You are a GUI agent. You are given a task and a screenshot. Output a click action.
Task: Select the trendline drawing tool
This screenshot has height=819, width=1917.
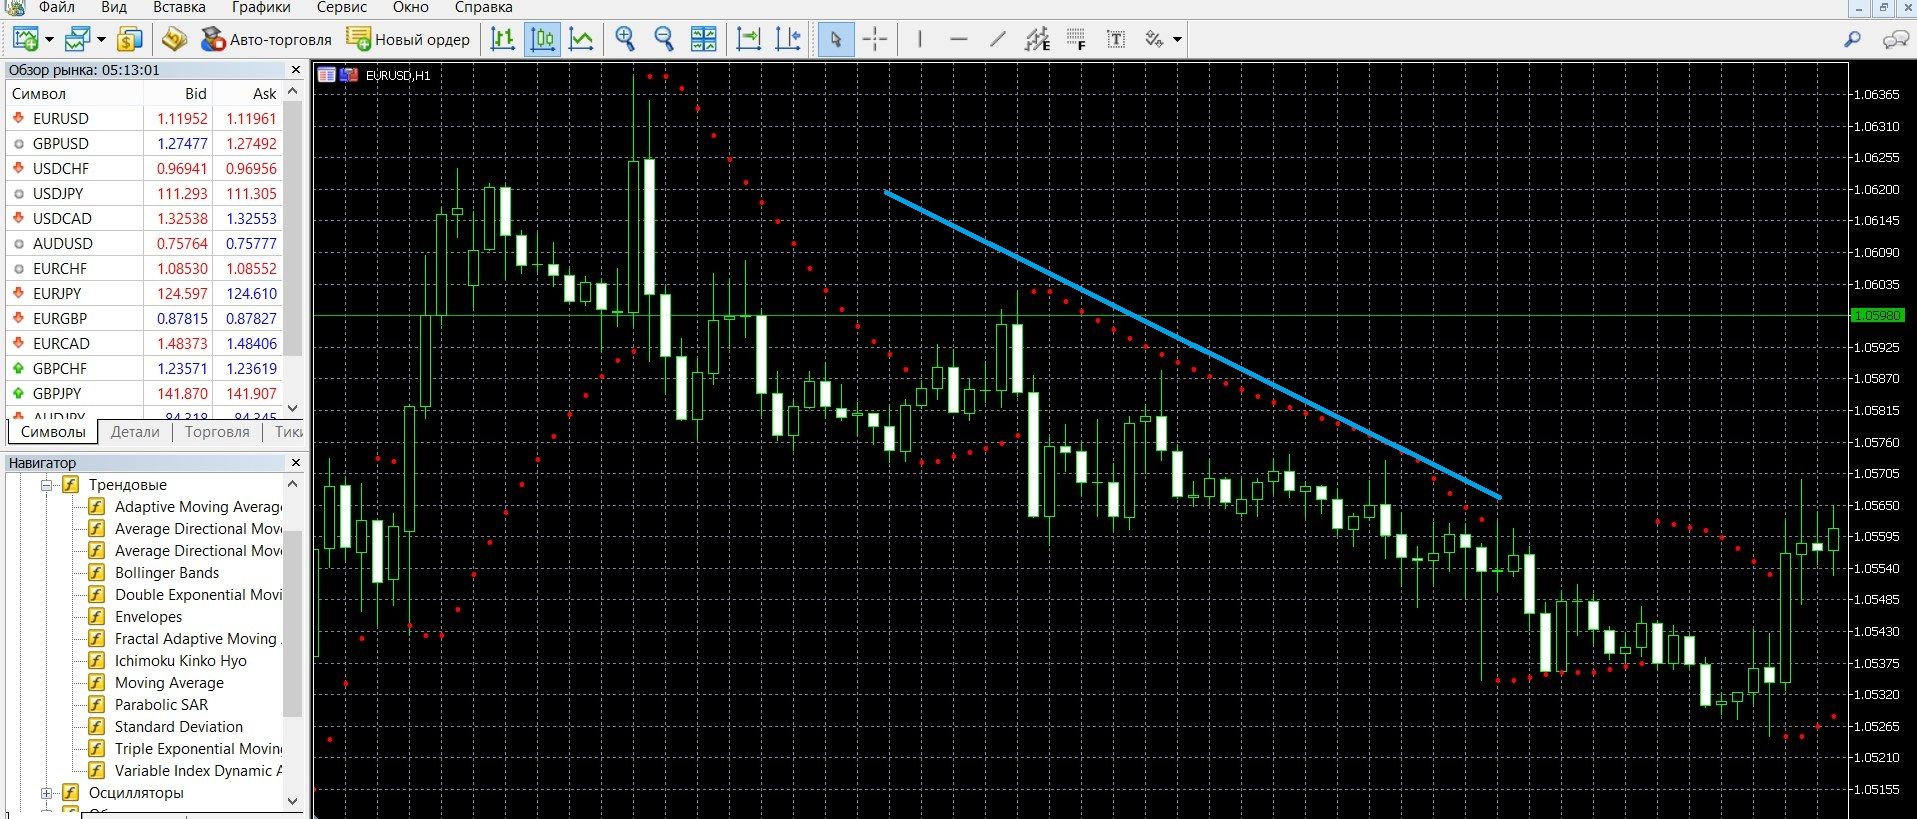pos(997,39)
